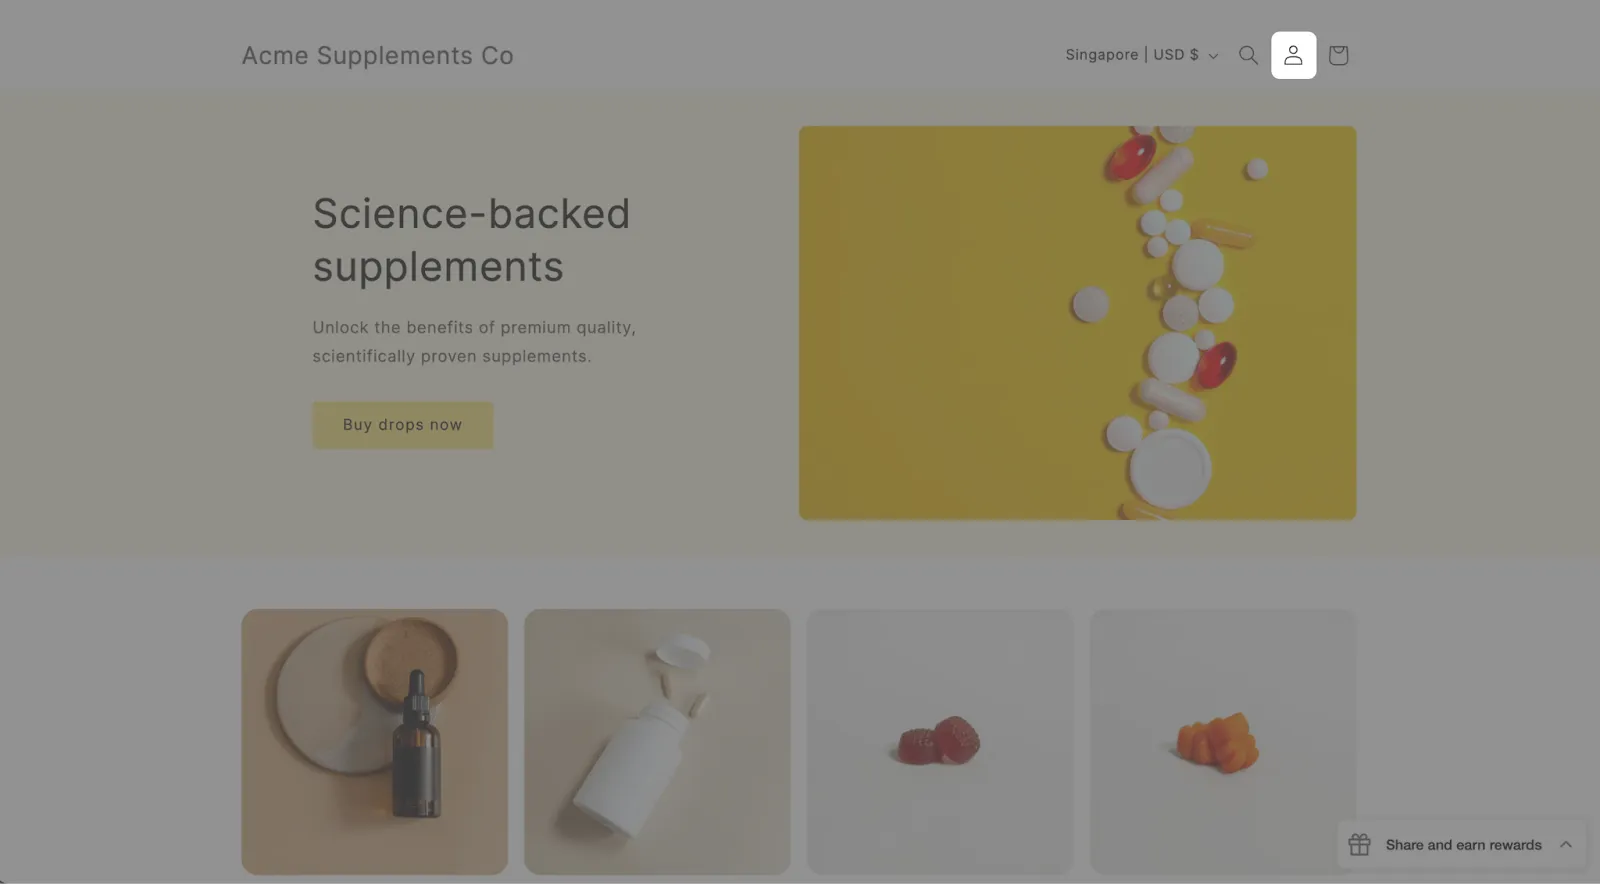Open the Share and earn rewards text
This screenshot has width=1600, height=884.
(1463, 845)
